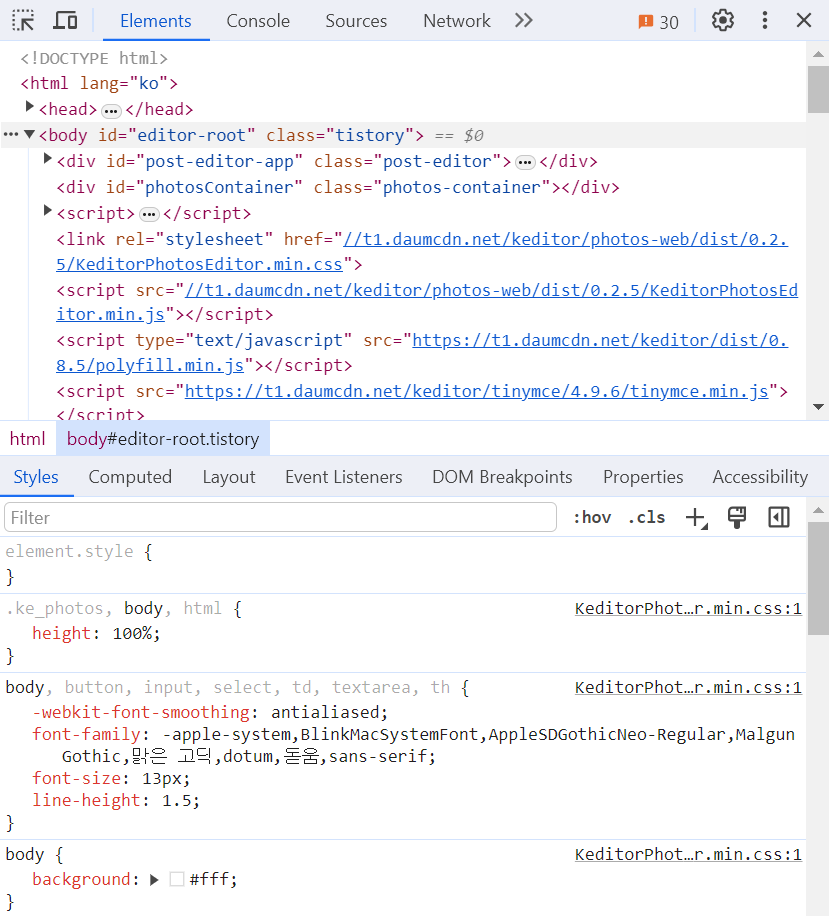Screen dimensions: 829x916
Task: Close the DevTools panel
Action: (x=804, y=20)
